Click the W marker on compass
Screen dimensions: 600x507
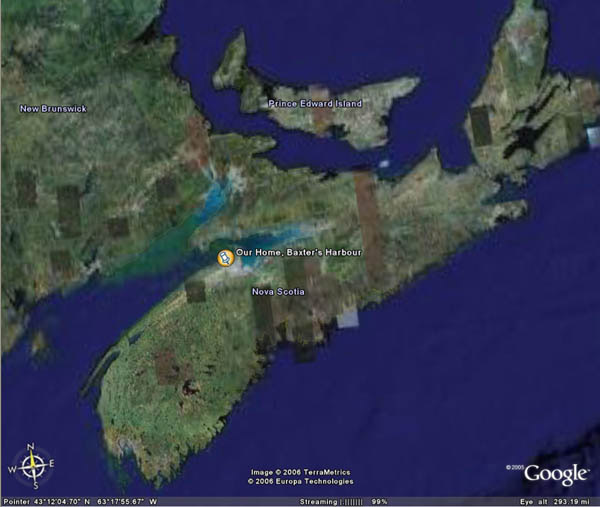pyautogui.click(x=13, y=466)
